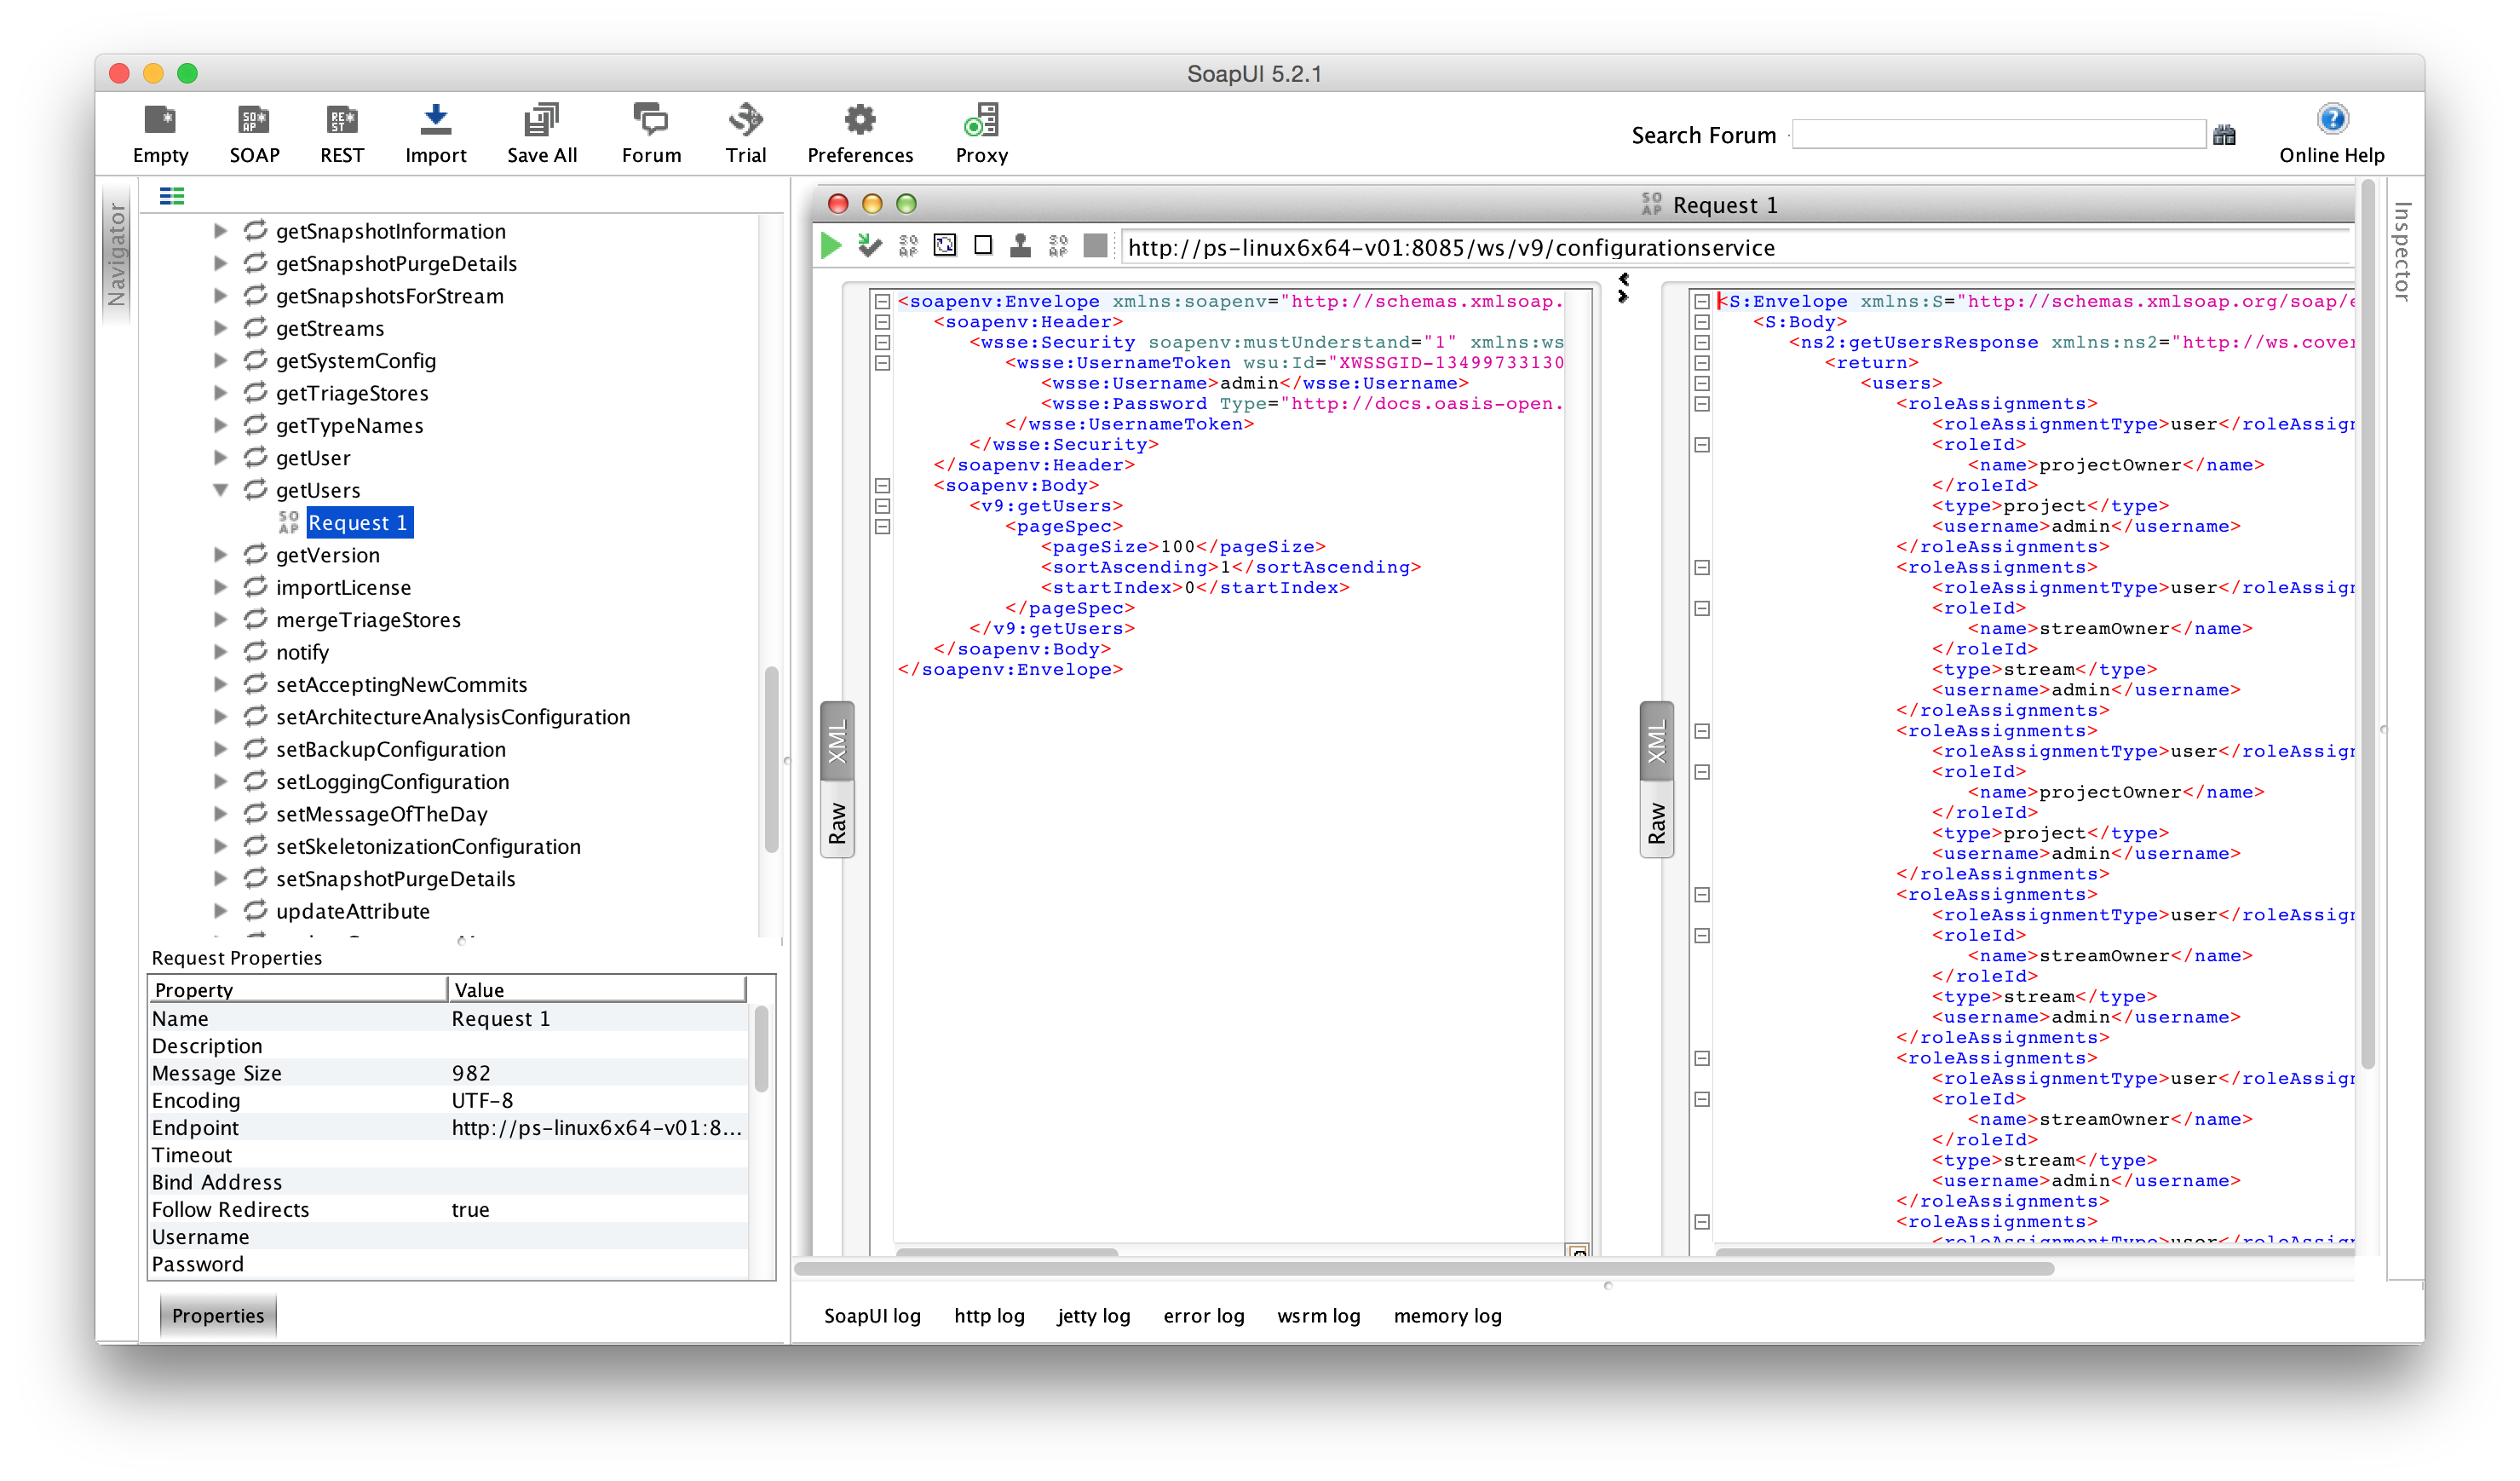Expand the getVersion operation node
This screenshot has width=2520, height=1481.
click(221, 555)
